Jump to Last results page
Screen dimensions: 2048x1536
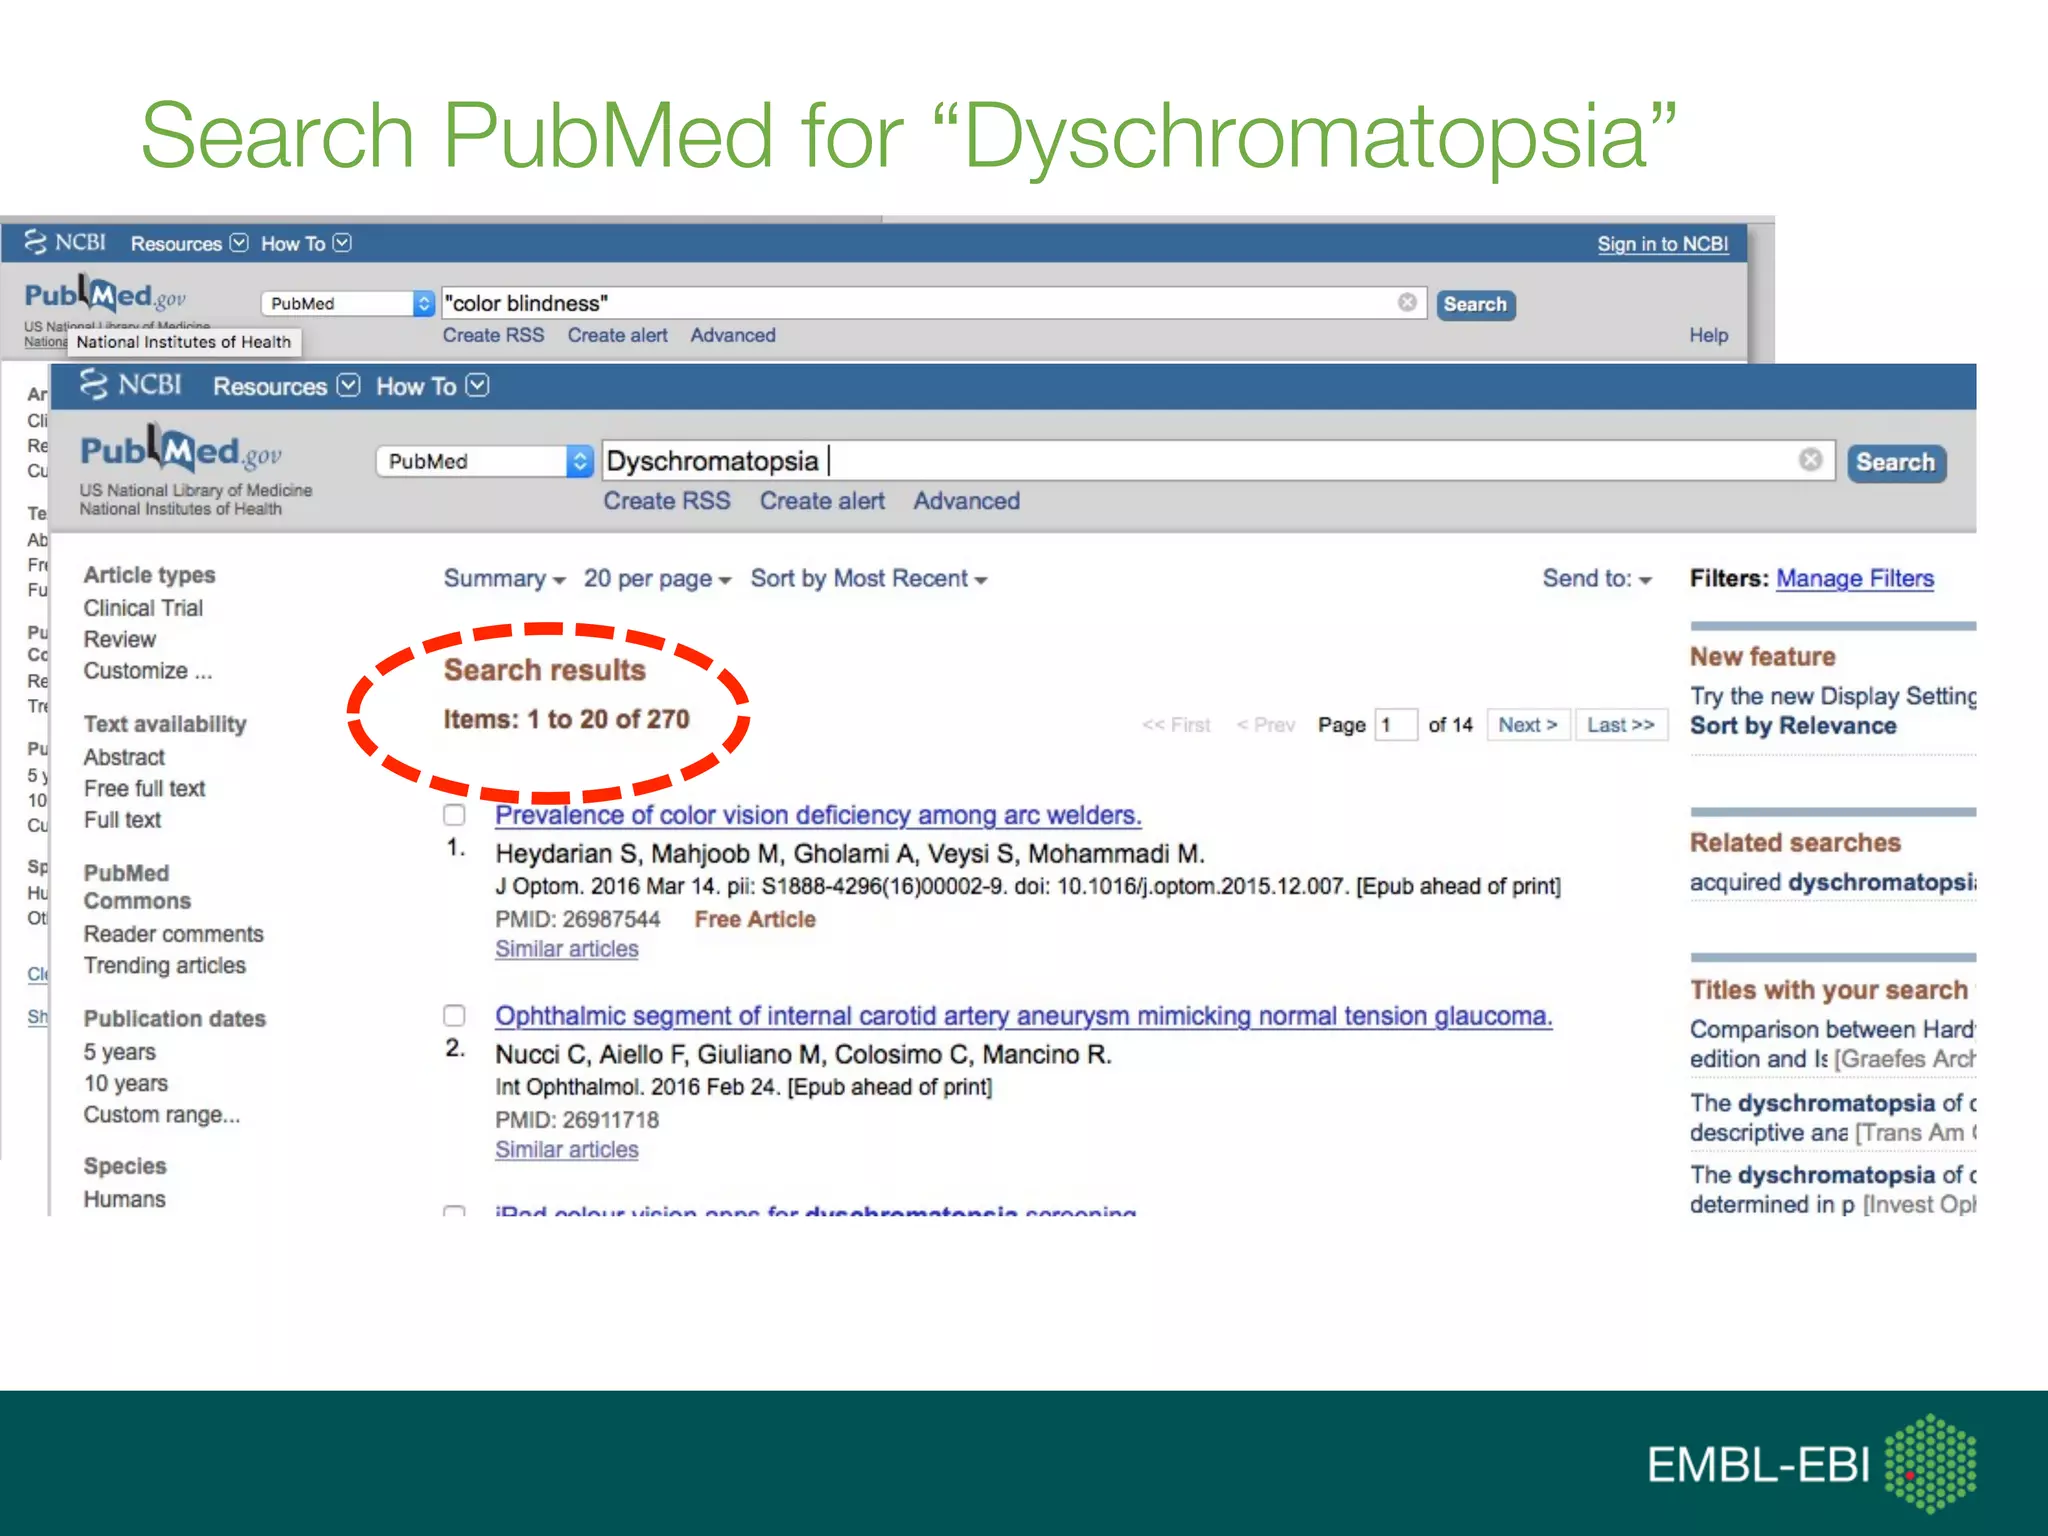coord(1621,725)
